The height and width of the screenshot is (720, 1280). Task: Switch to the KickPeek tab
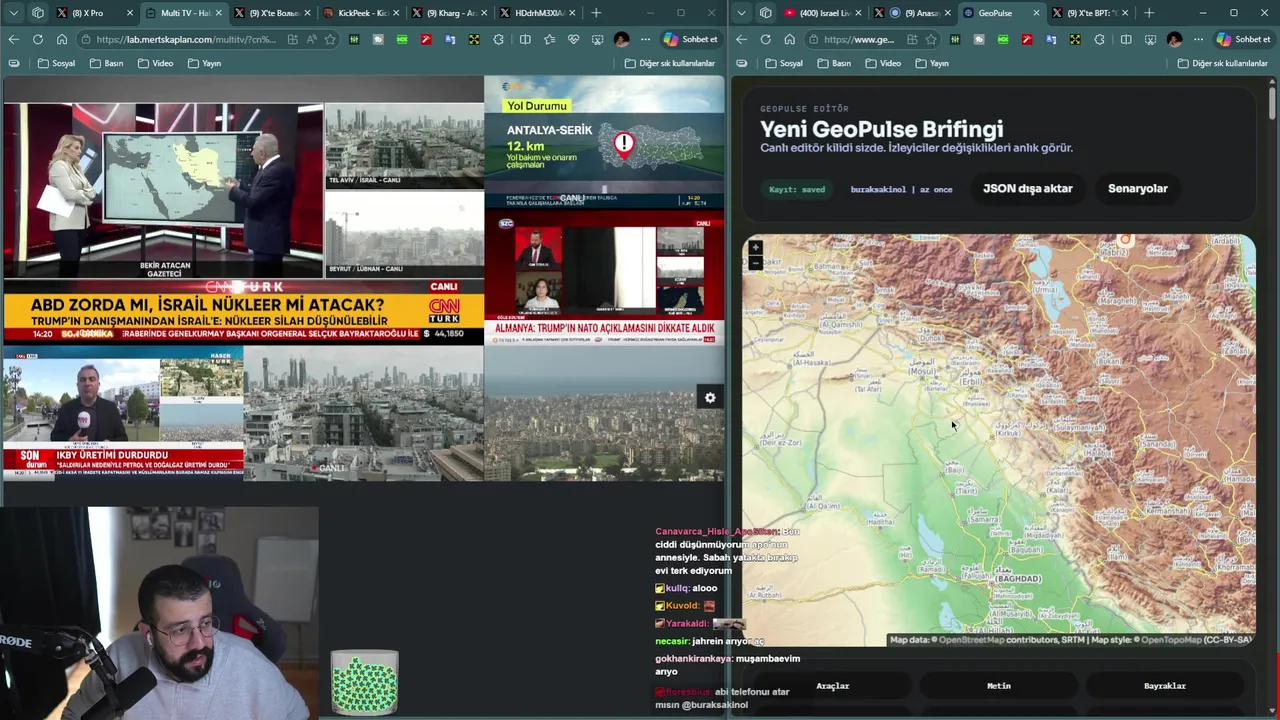[x=362, y=13]
